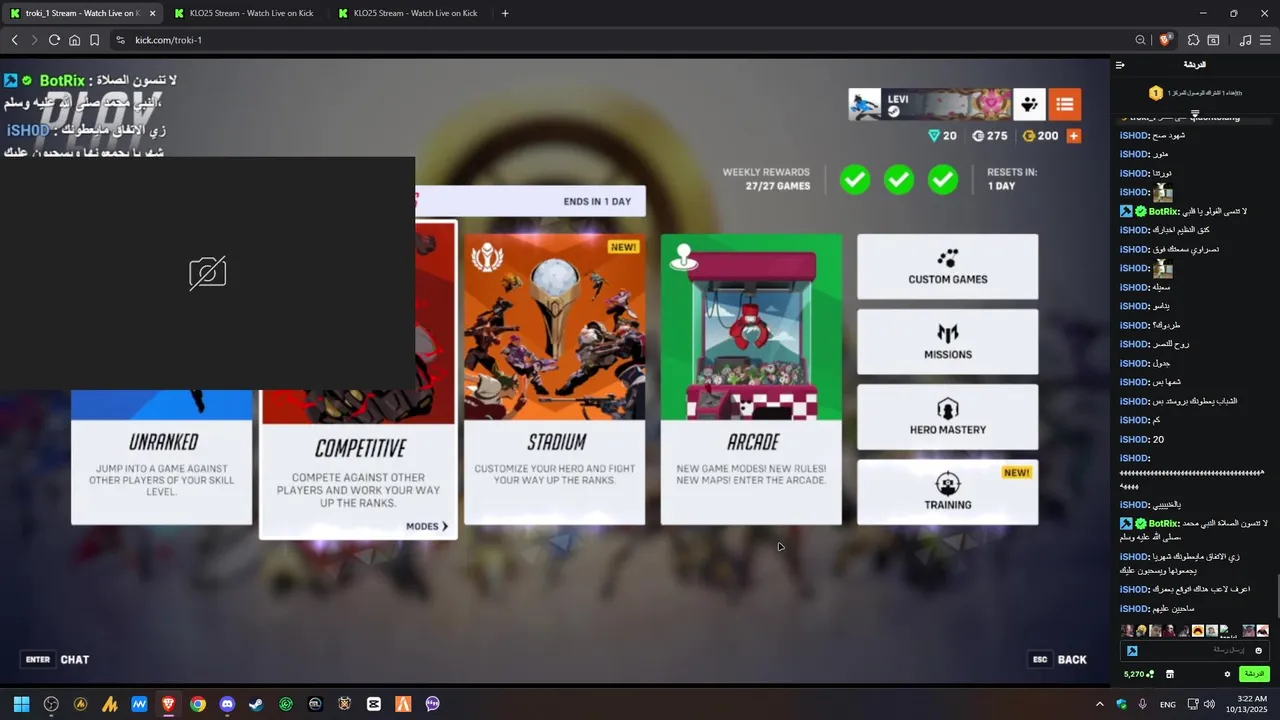This screenshot has height=720, width=1280.
Task: Open the CapCut taskbar icon
Action: point(374,704)
